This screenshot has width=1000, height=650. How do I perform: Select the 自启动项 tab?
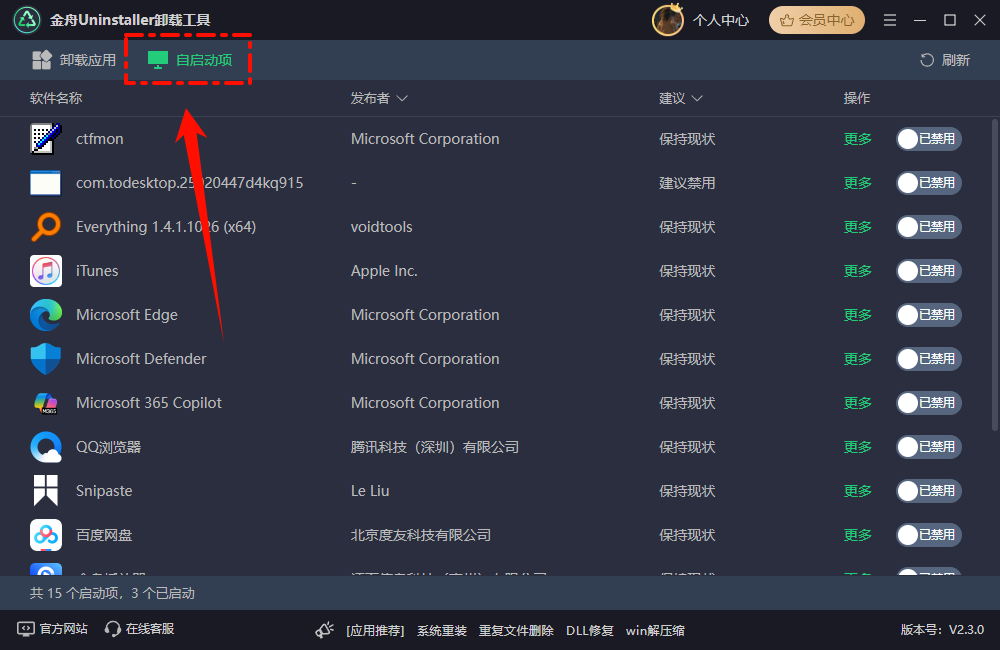[190, 60]
